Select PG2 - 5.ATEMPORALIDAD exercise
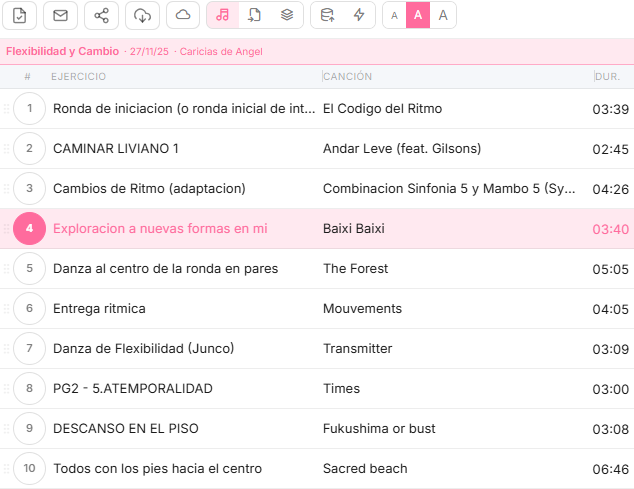Screen dimensions: 634x489 133,389
